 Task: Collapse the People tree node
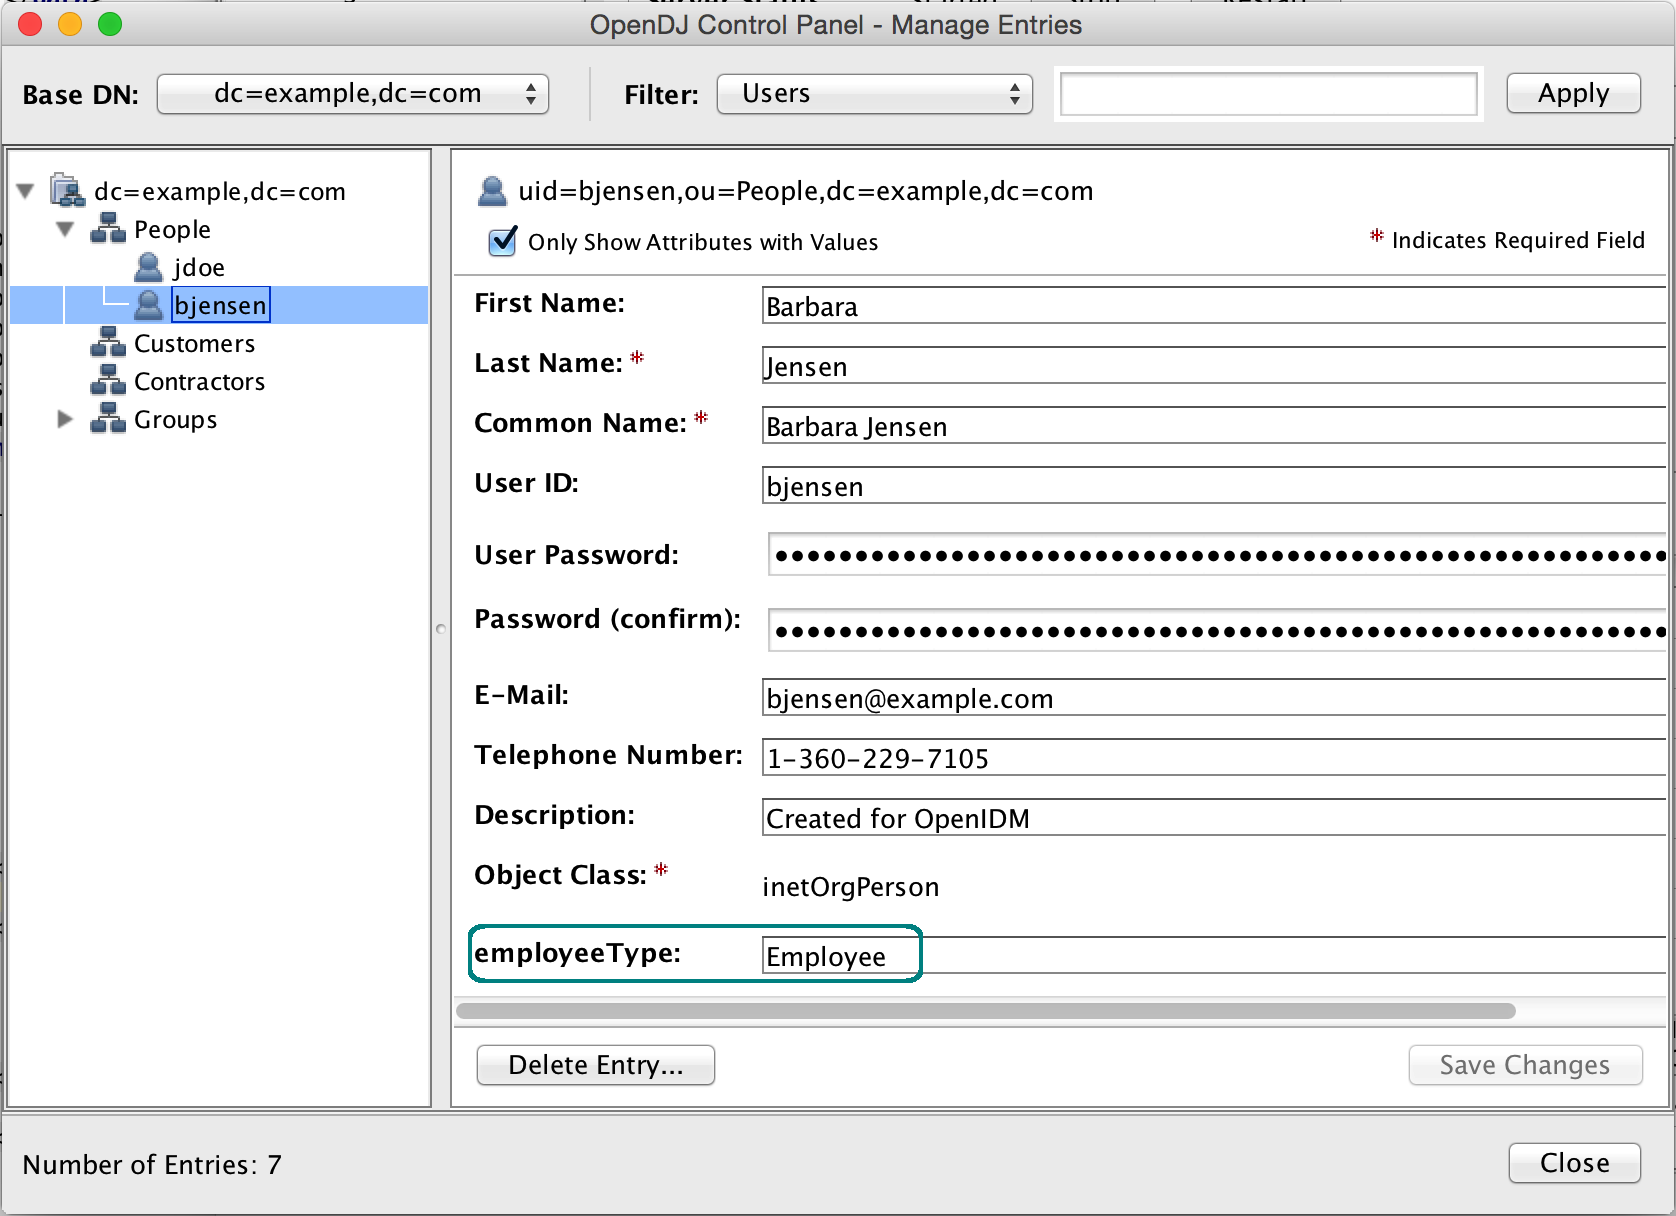[x=66, y=229]
